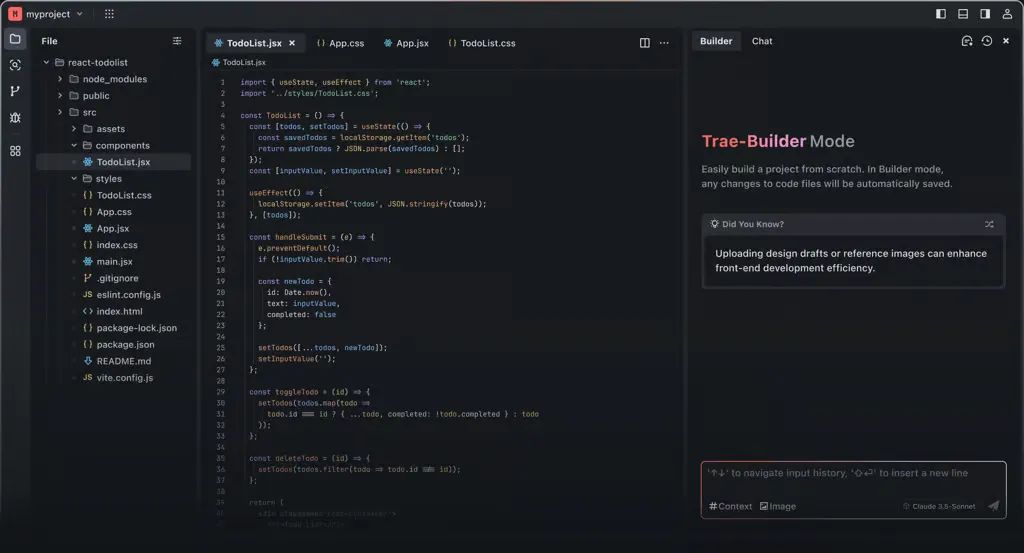Switch to the Chat tab
The image size is (1024, 553).
coord(762,41)
